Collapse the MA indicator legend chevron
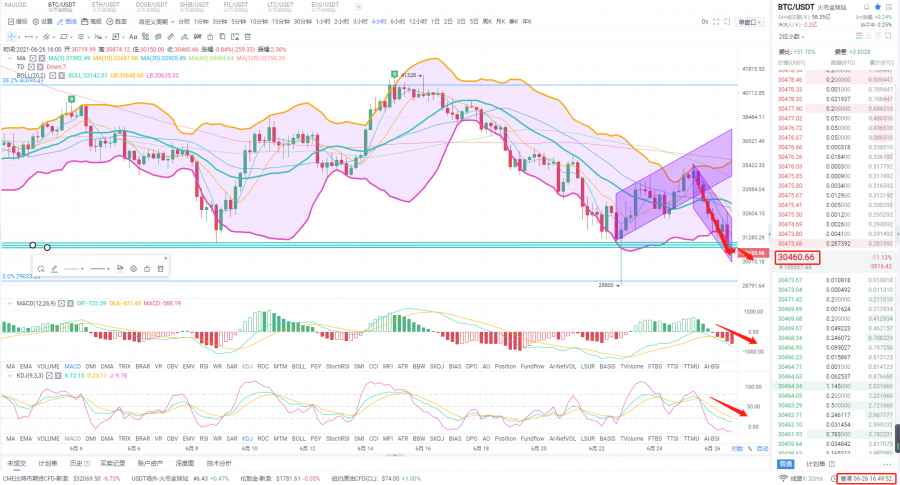900x485 pixels. (x=10, y=58)
